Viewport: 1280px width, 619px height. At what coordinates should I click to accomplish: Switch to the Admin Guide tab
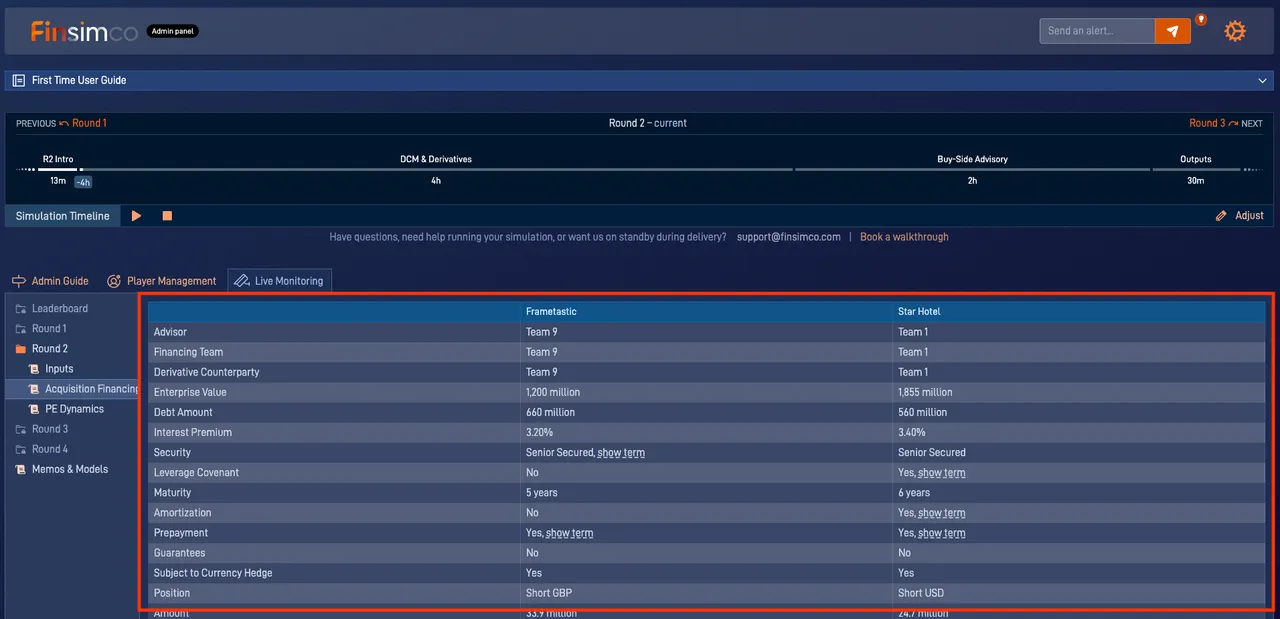point(50,281)
